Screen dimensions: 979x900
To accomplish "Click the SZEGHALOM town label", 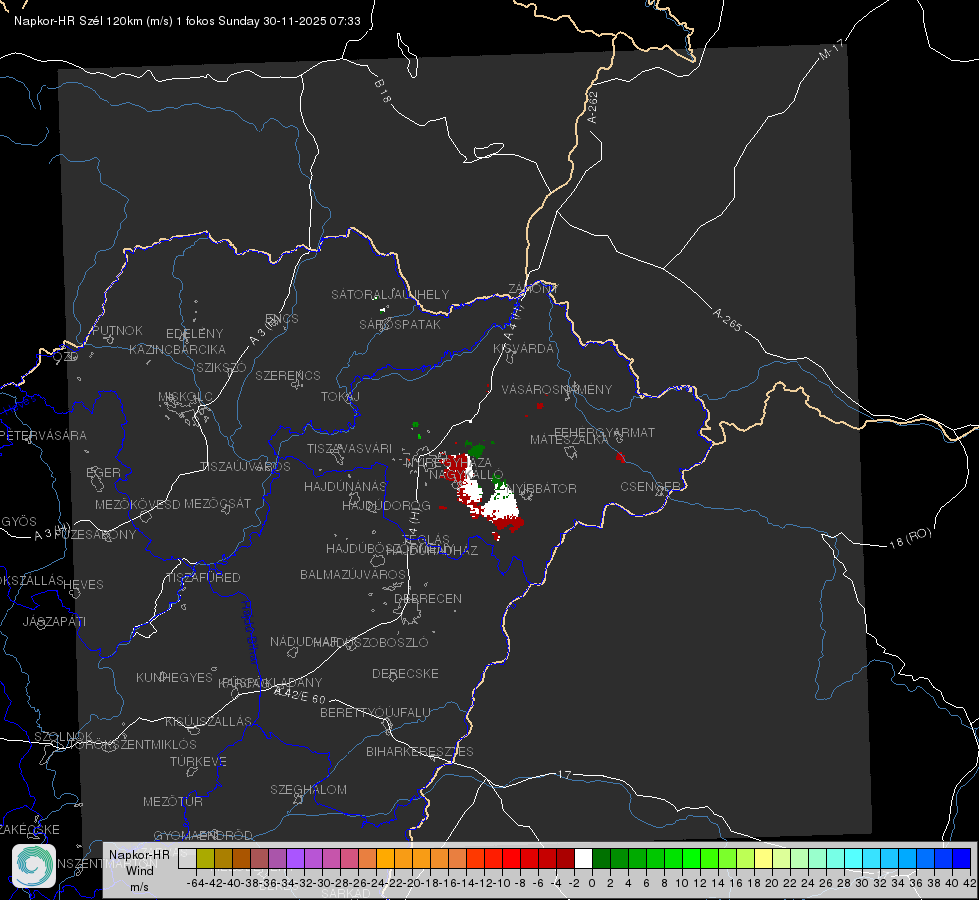I will click(308, 789).
